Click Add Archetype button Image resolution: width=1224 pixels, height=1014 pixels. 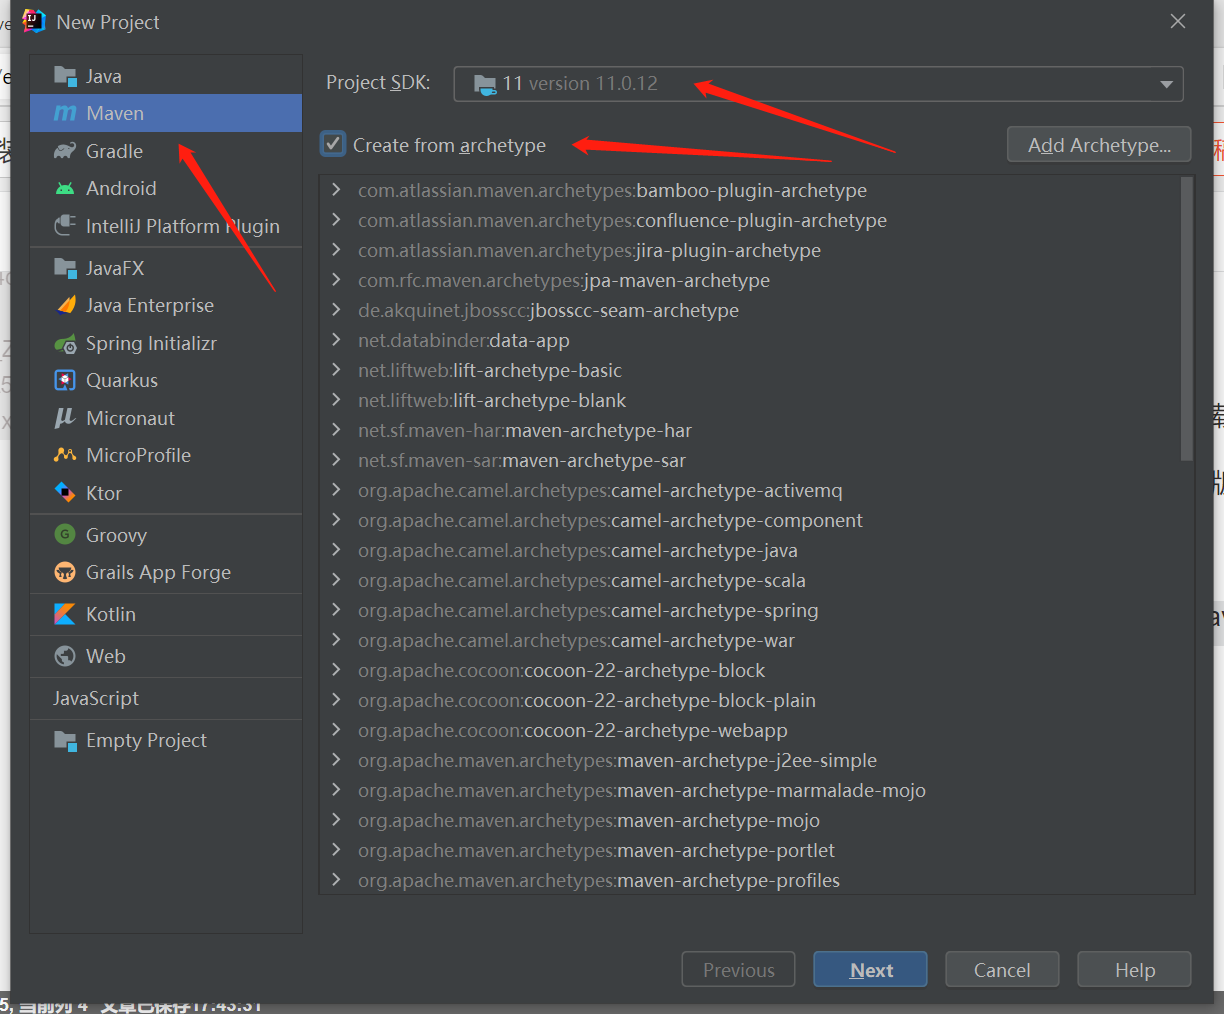(1099, 145)
